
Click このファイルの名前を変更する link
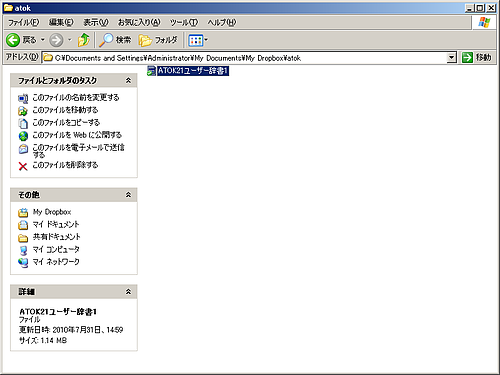point(76,98)
